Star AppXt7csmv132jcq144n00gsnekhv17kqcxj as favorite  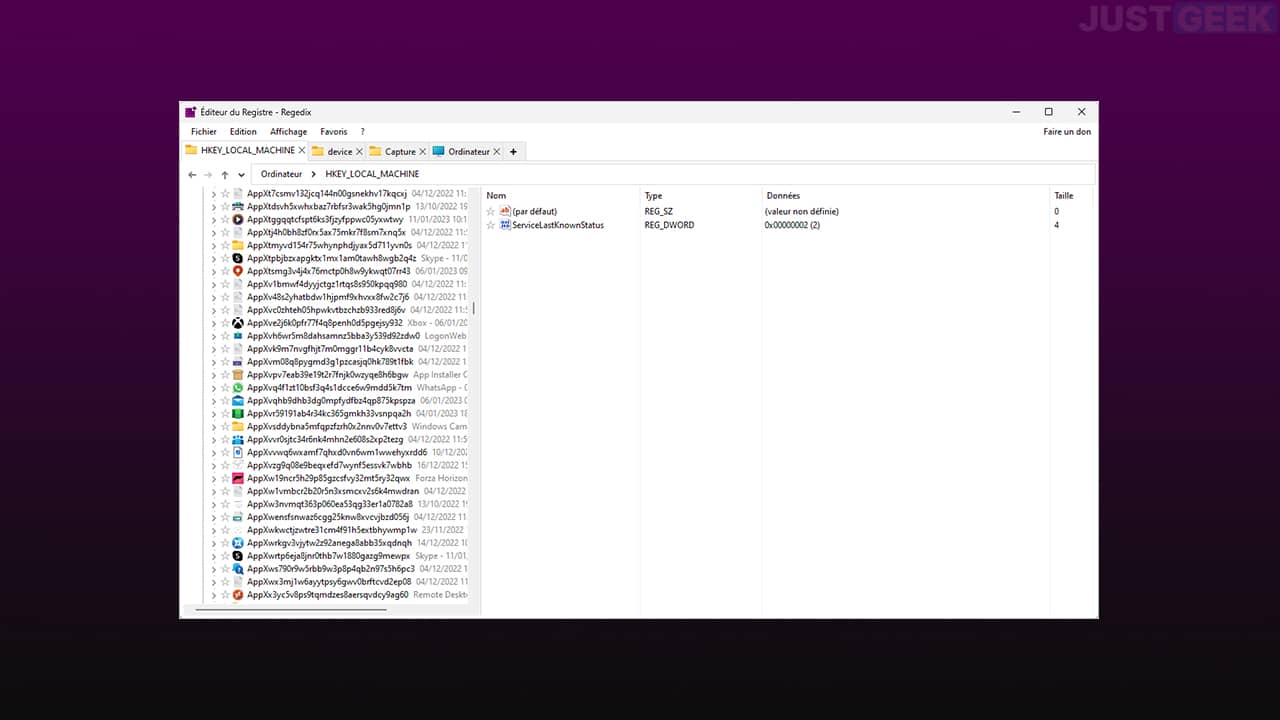tap(225, 193)
